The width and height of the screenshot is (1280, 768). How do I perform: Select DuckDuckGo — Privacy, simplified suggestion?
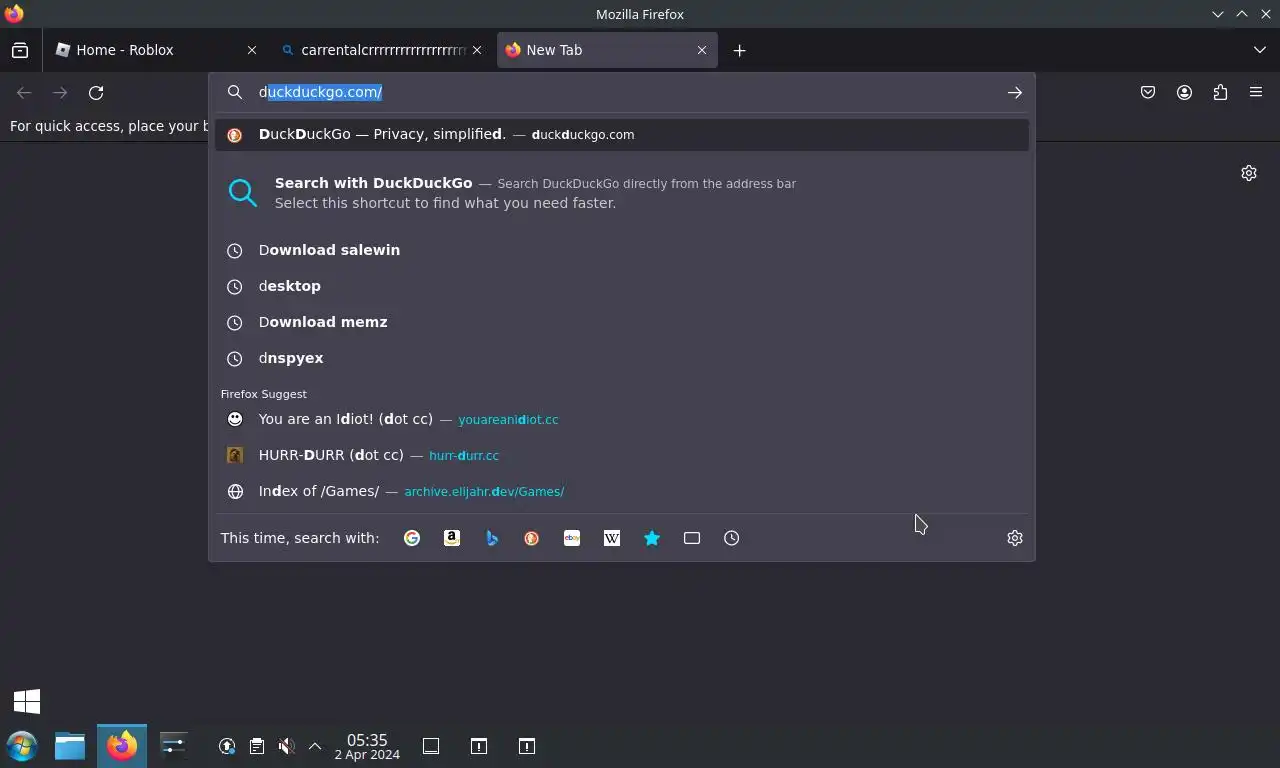(622, 134)
